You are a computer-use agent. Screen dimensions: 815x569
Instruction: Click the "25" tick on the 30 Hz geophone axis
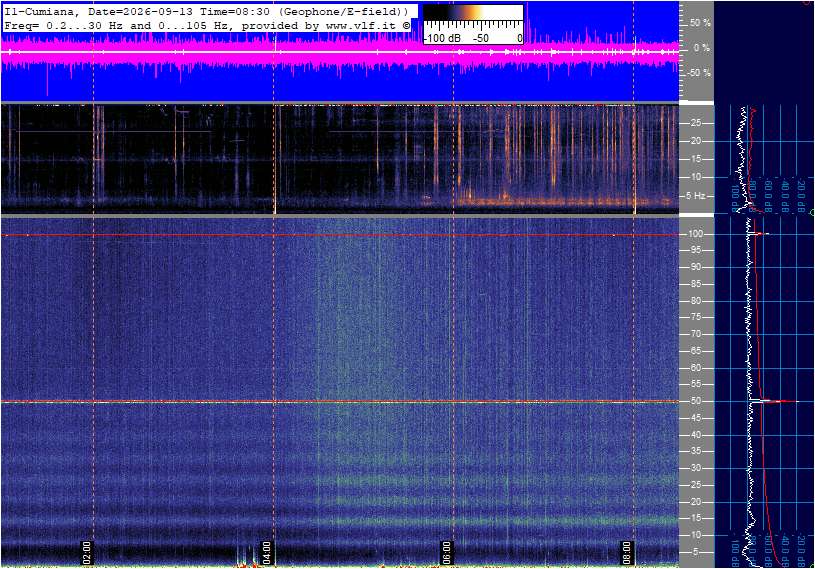pos(696,123)
